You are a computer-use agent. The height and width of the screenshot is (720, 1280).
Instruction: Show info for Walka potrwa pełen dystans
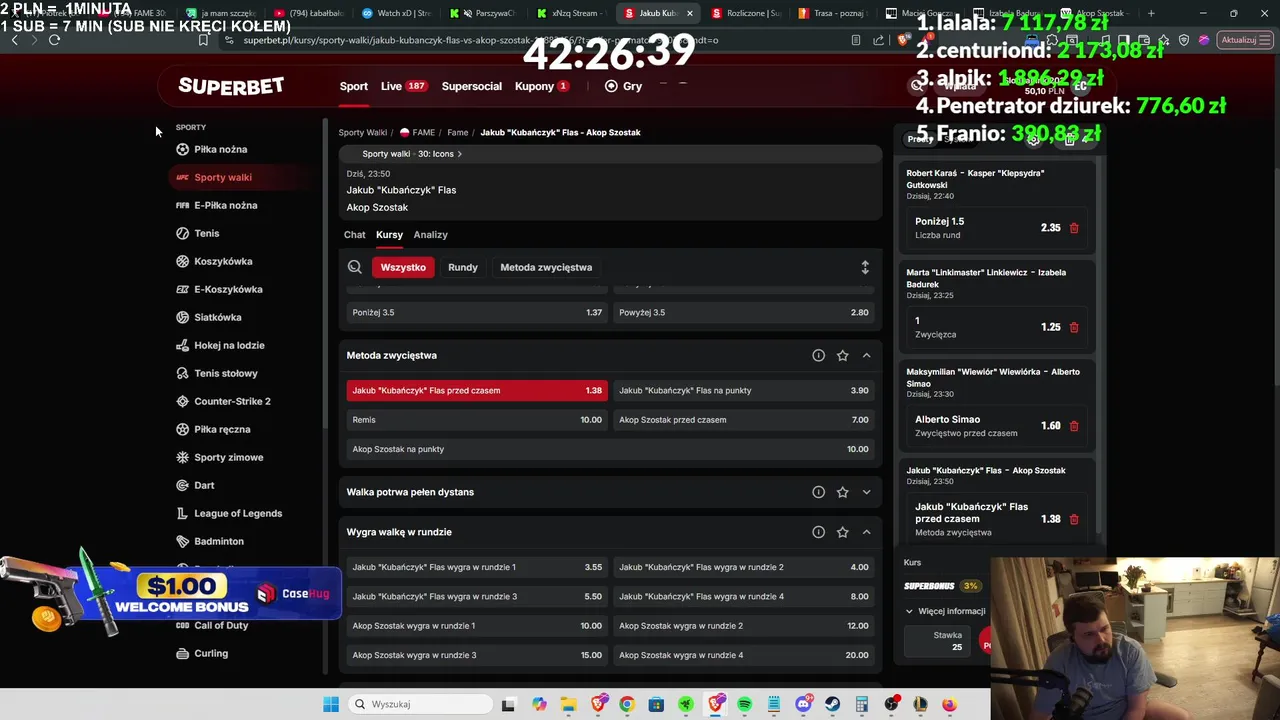click(818, 492)
